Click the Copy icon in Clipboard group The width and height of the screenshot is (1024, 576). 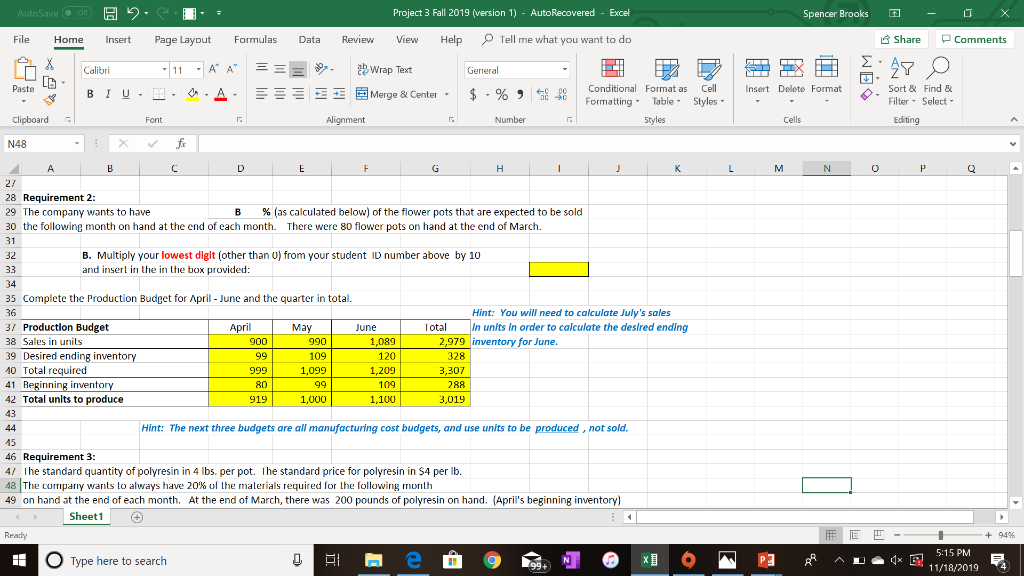click(49, 82)
